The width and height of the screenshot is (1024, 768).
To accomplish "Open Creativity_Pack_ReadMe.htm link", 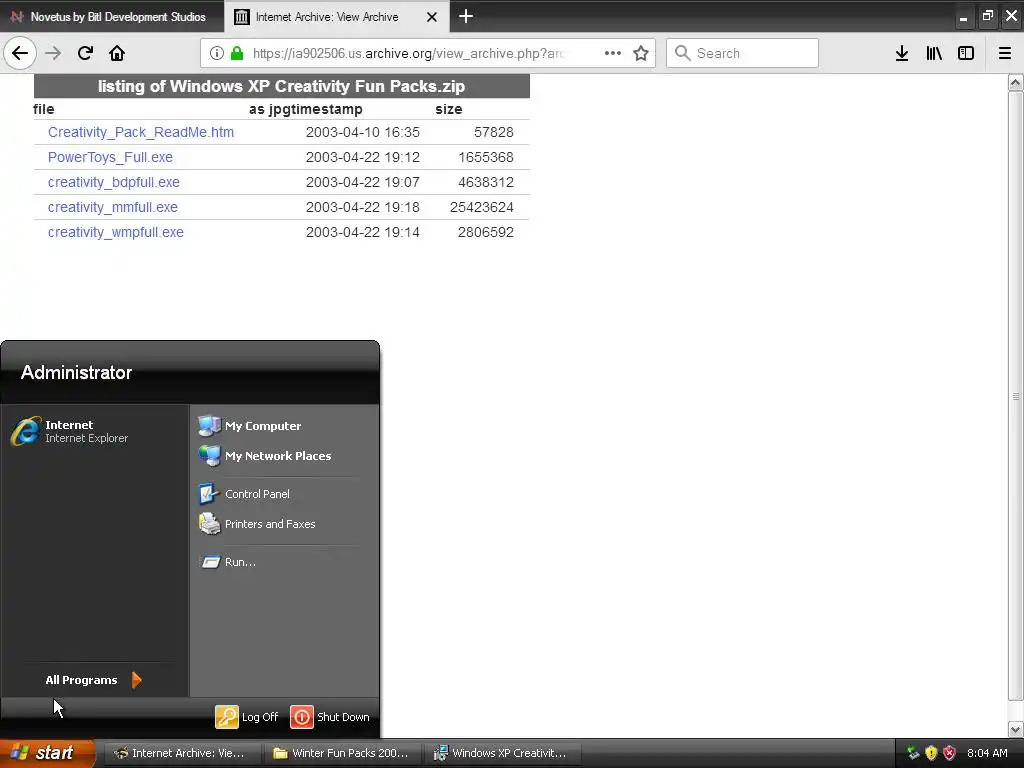I will (x=140, y=133).
